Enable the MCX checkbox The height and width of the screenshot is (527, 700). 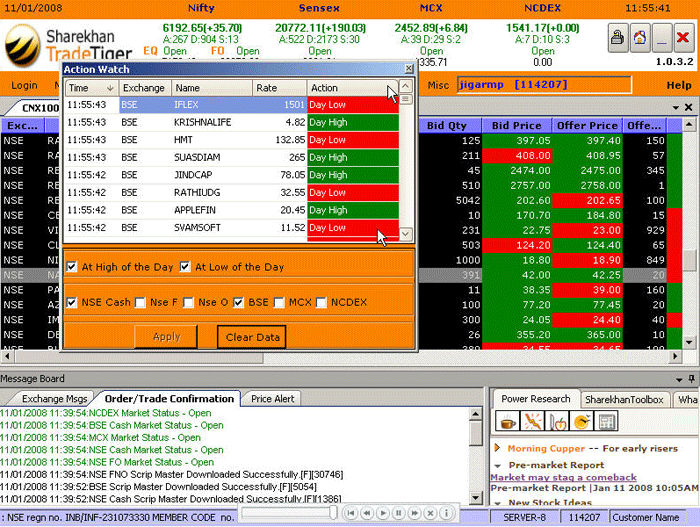click(279, 302)
